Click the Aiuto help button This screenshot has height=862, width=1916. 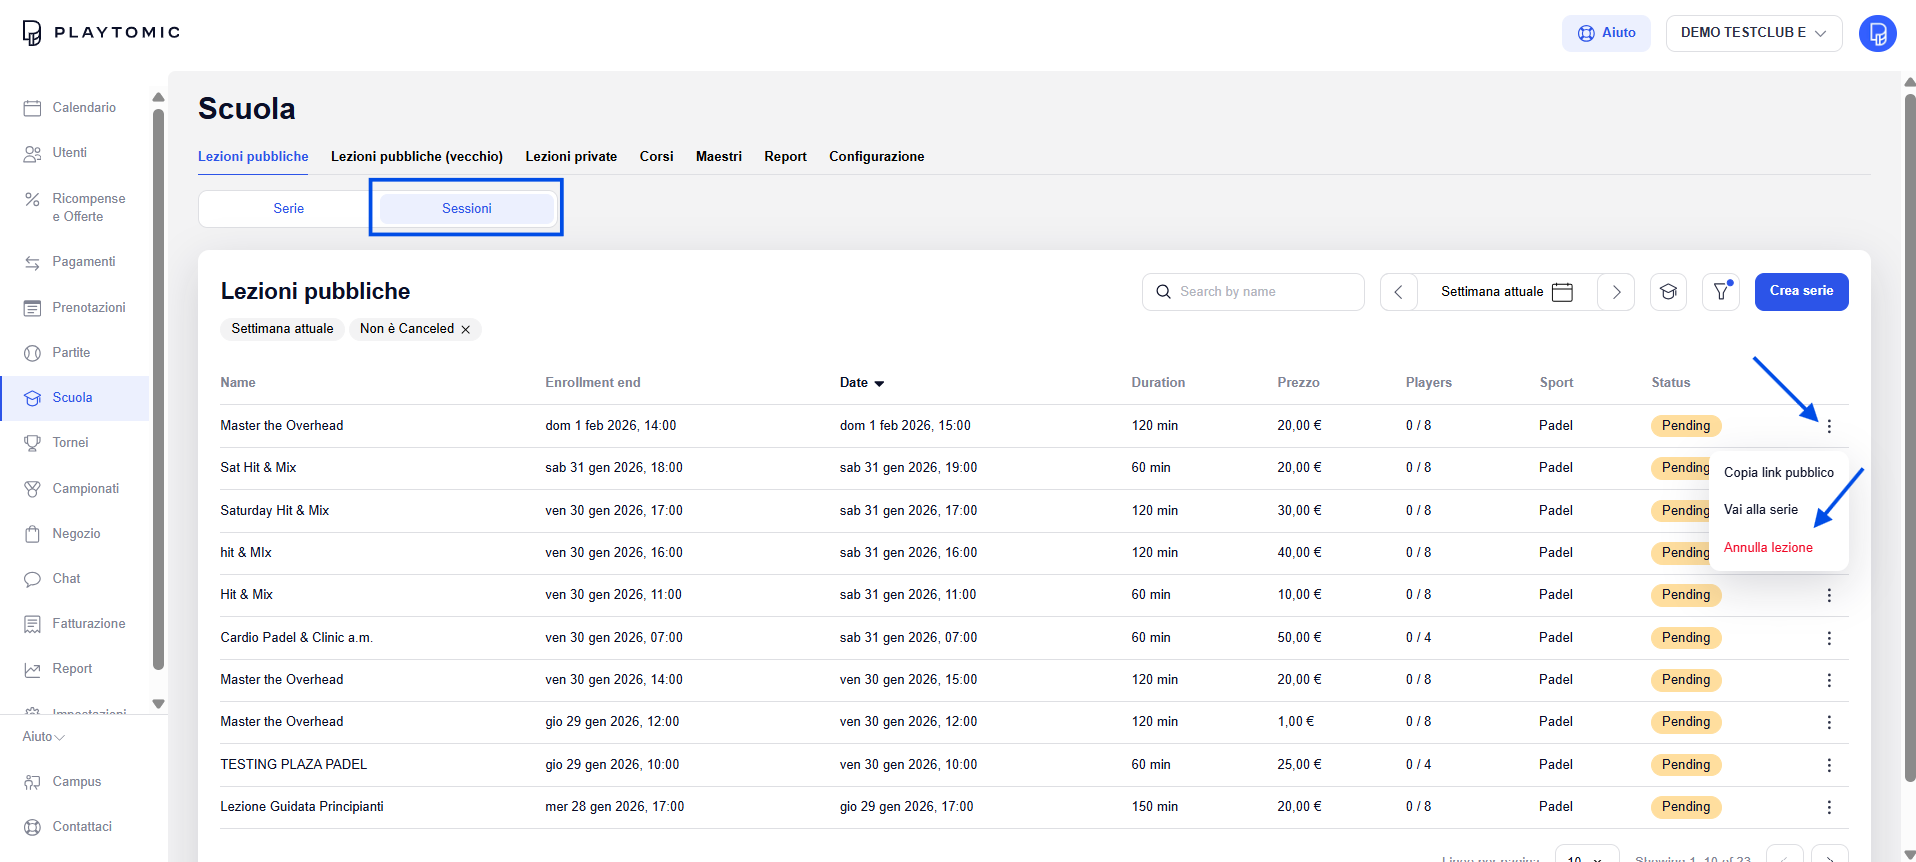click(x=1606, y=33)
